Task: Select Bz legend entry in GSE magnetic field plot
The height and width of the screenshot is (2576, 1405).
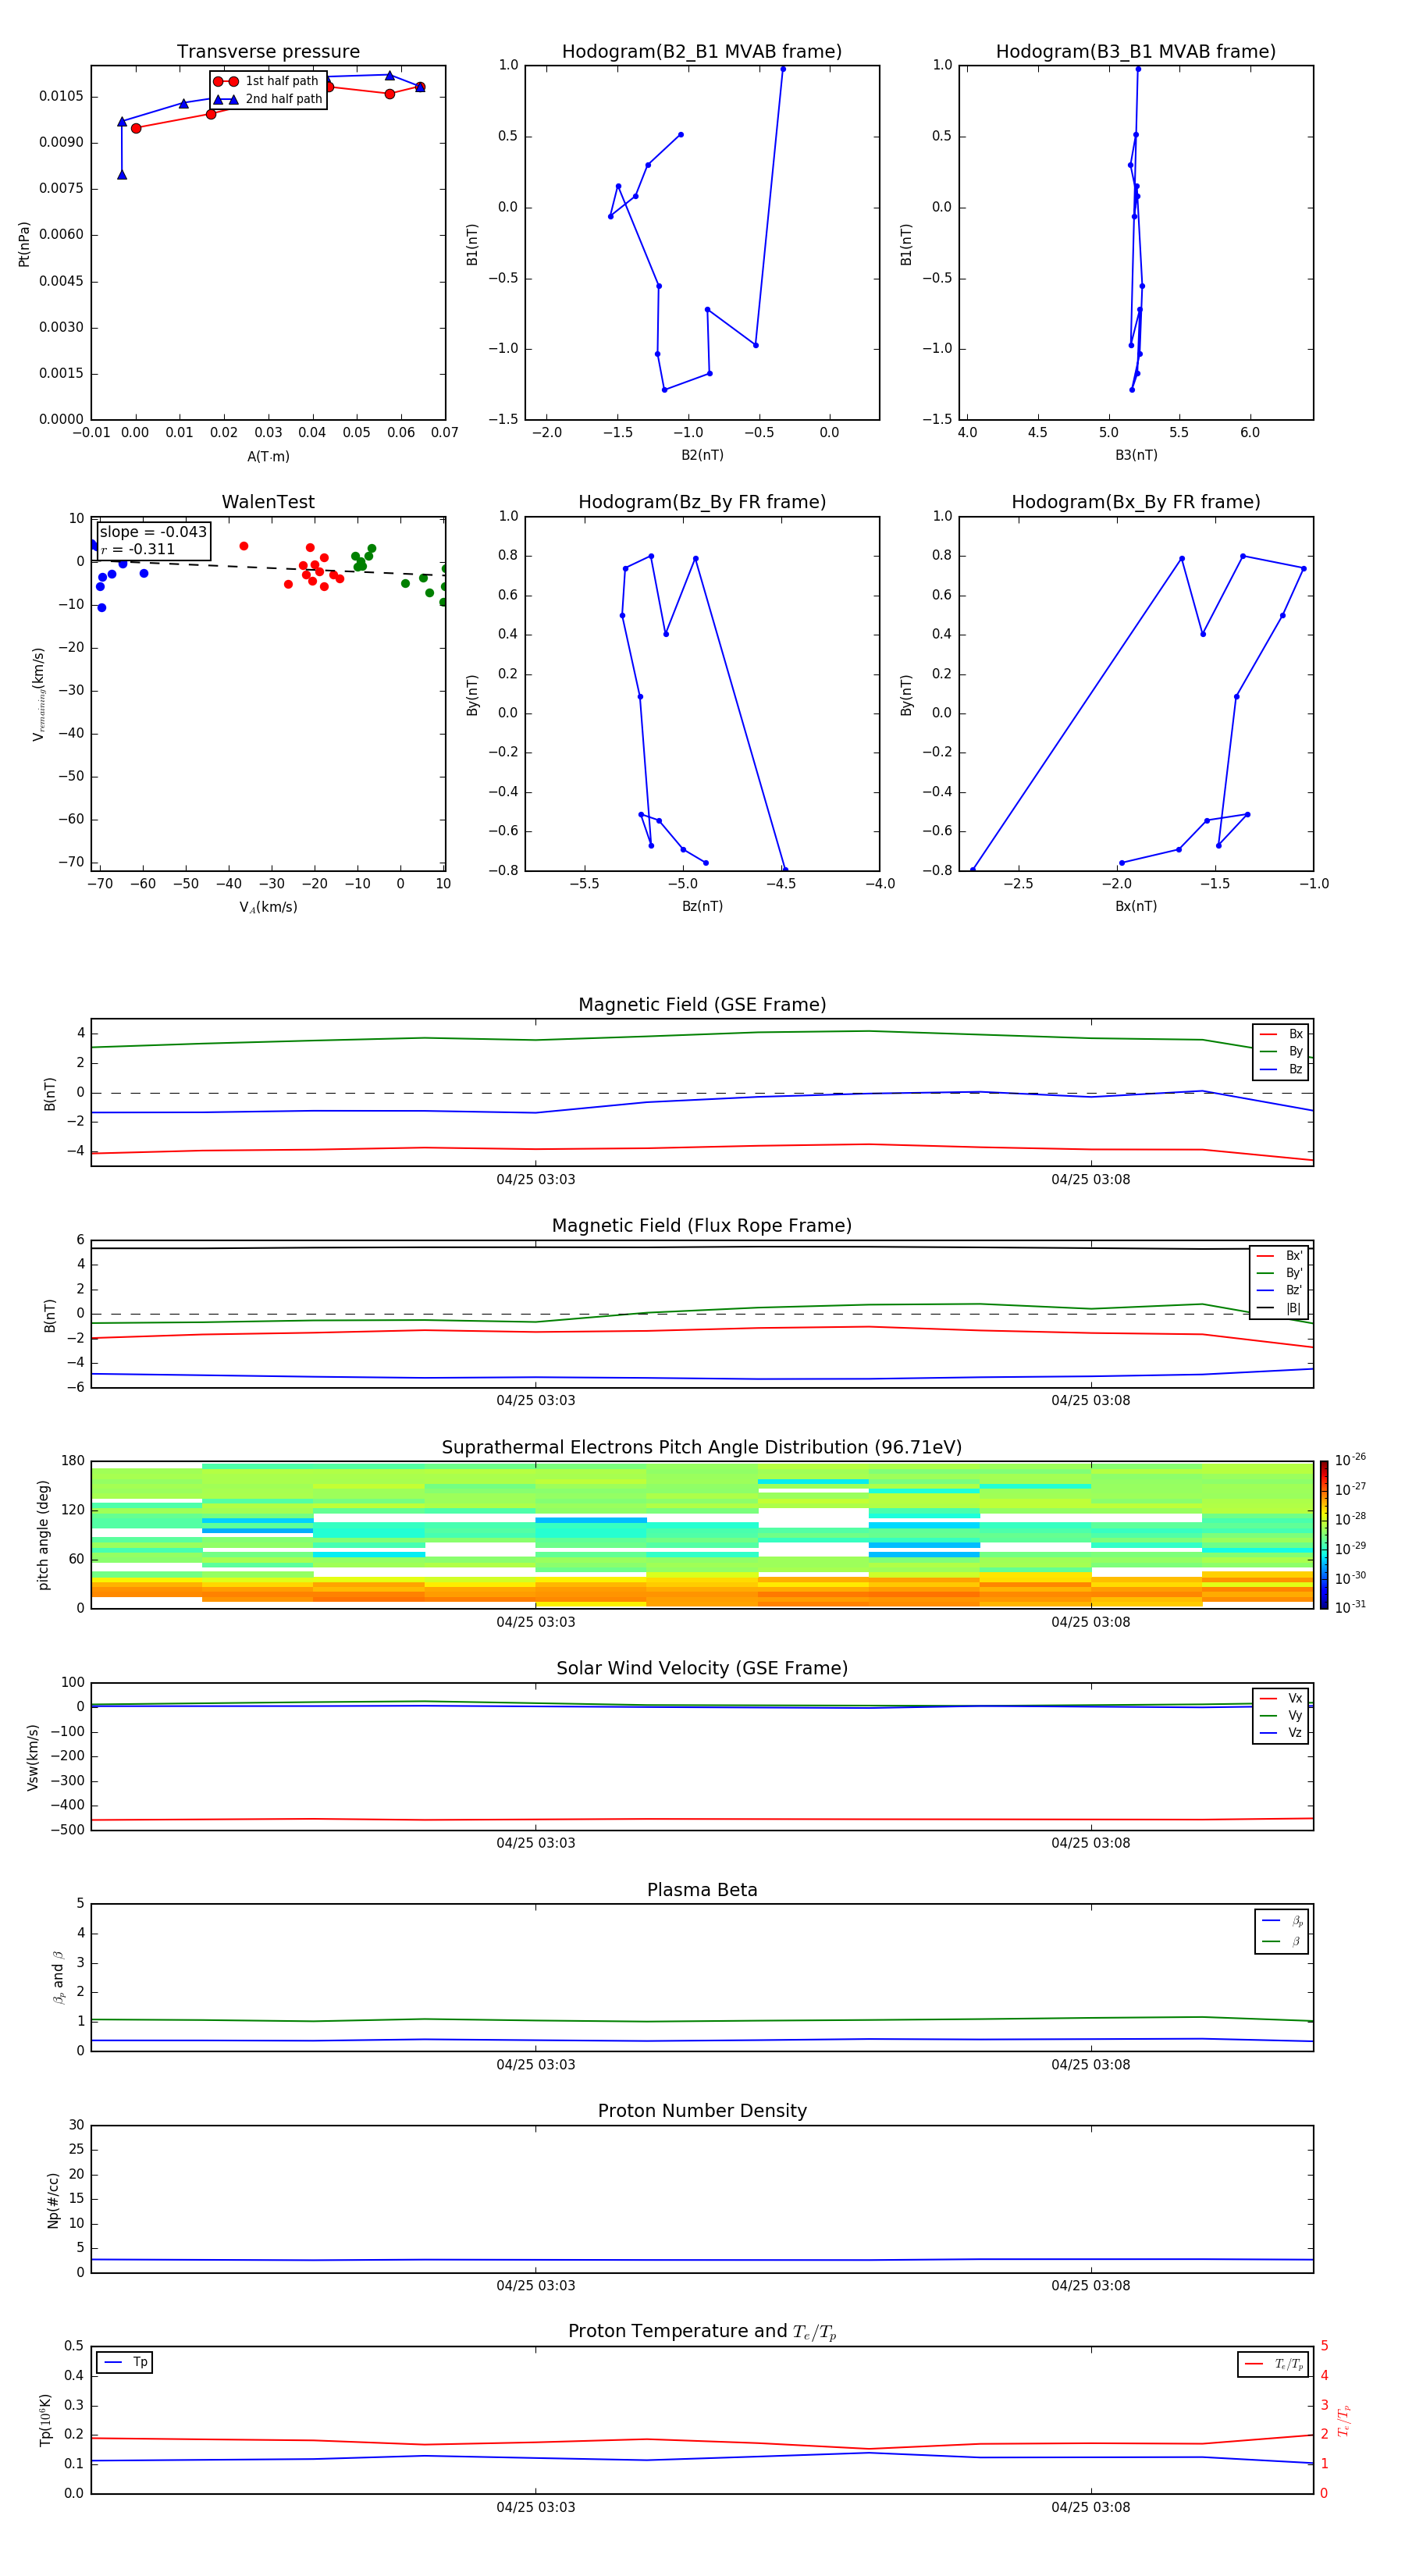Action: click(x=1281, y=1069)
